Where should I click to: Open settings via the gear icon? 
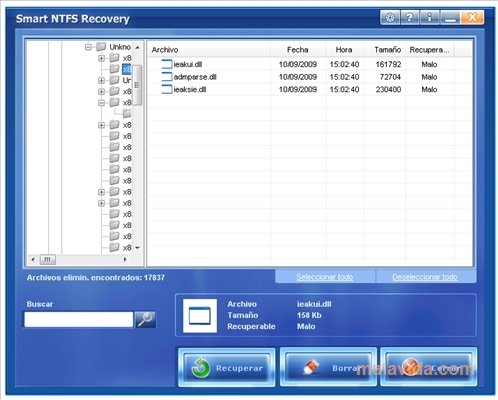click(x=390, y=17)
